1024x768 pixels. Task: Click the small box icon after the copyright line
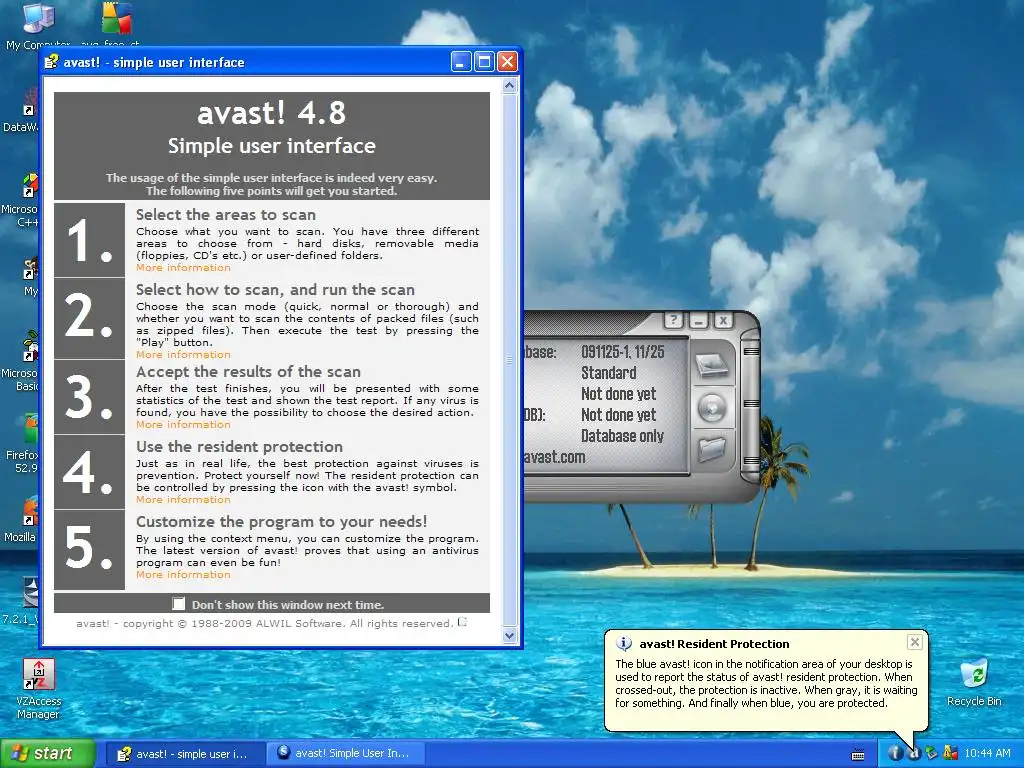click(x=462, y=622)
